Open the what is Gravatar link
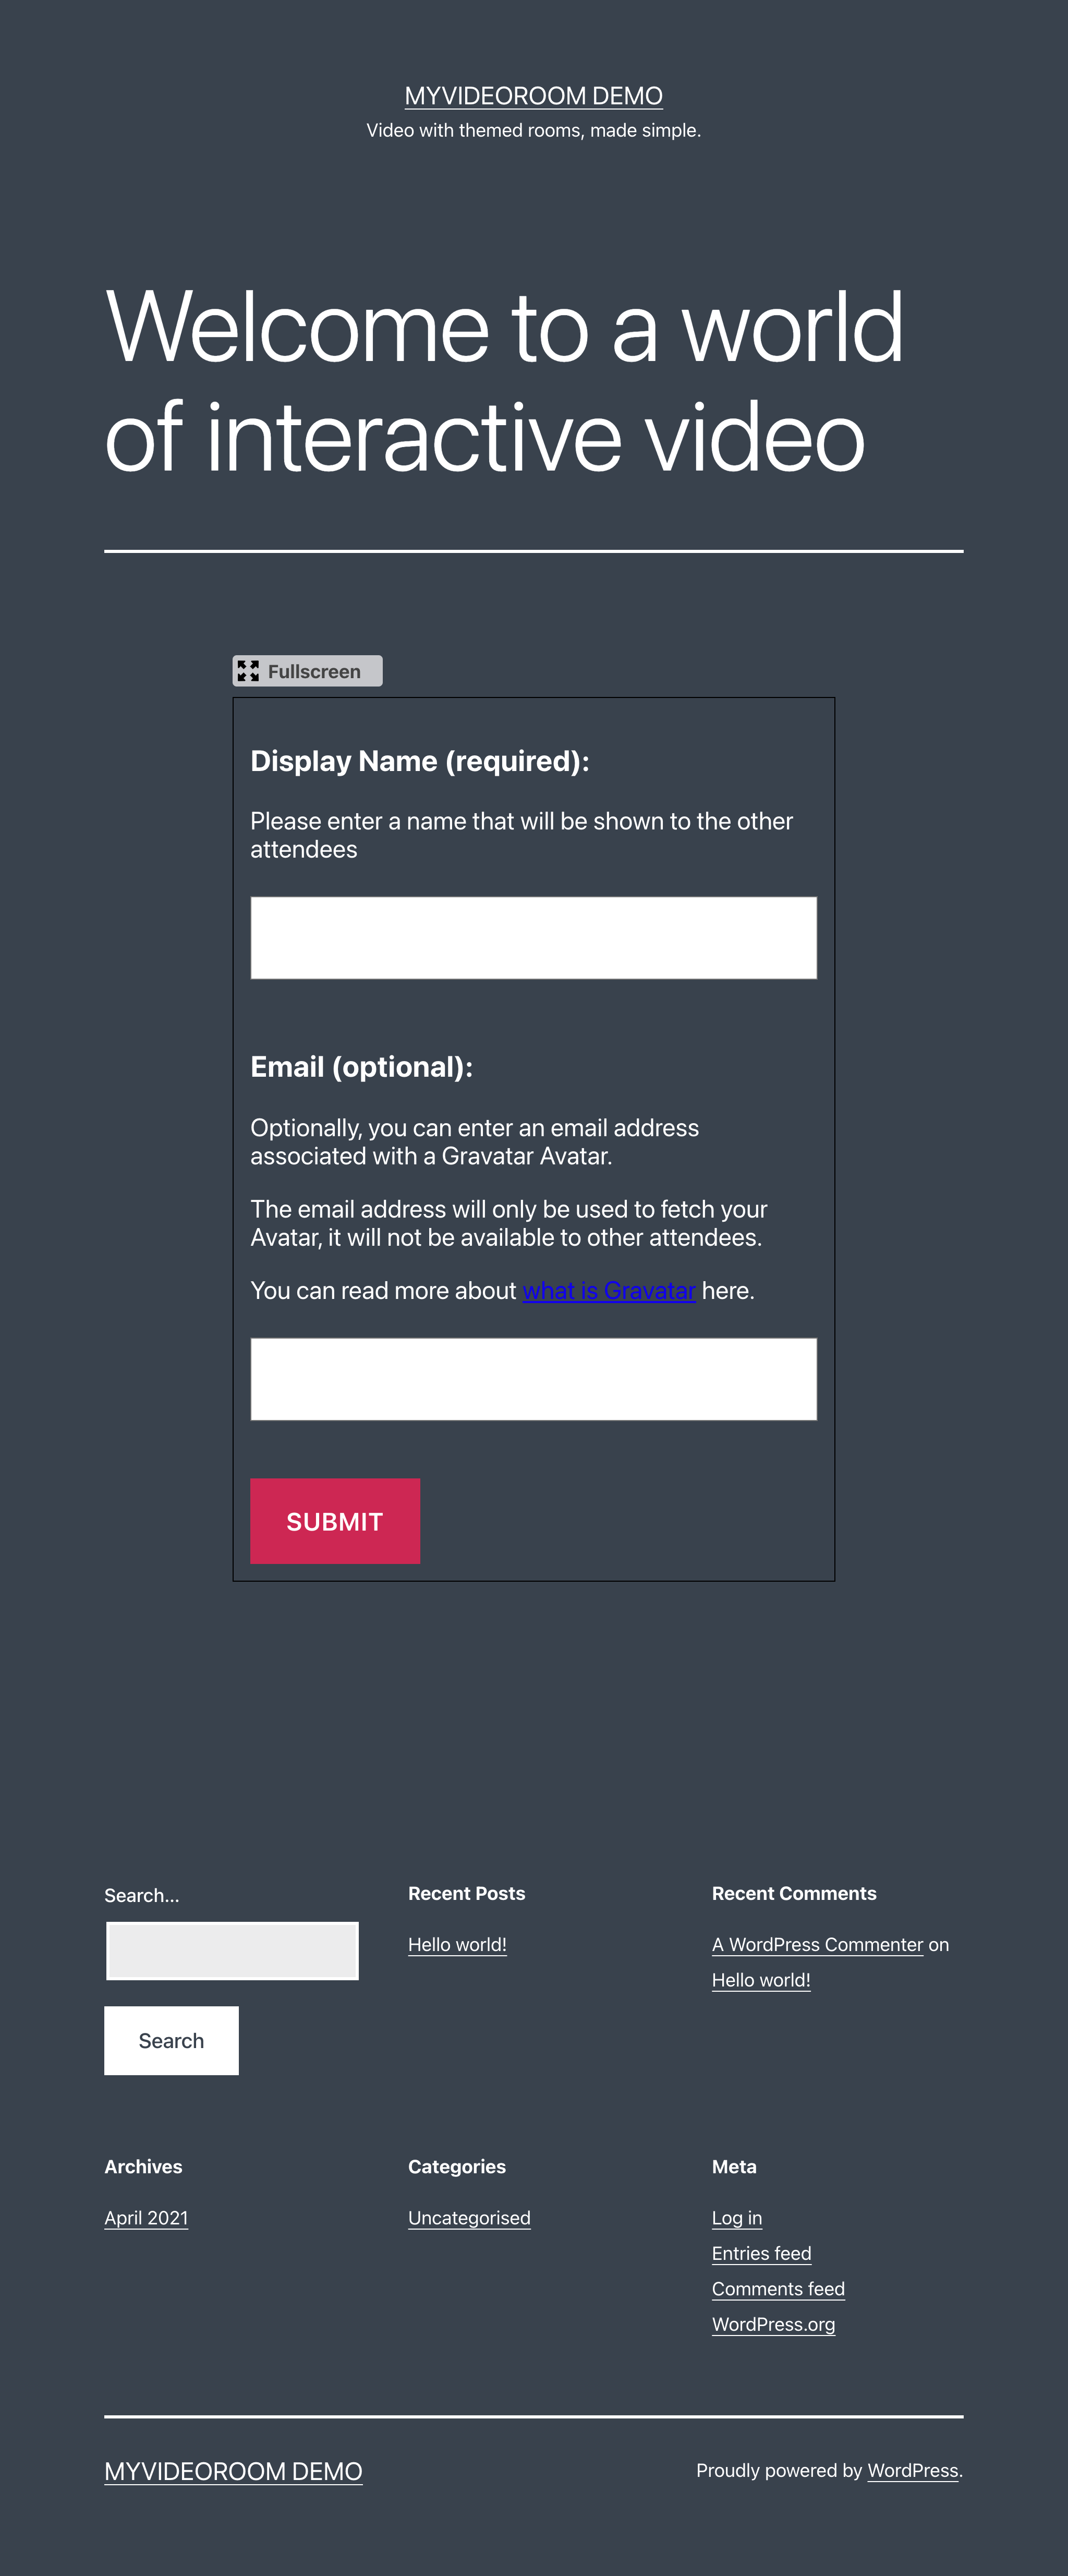This screenshot has width=1068, height=2576. tap(608, 1291)
